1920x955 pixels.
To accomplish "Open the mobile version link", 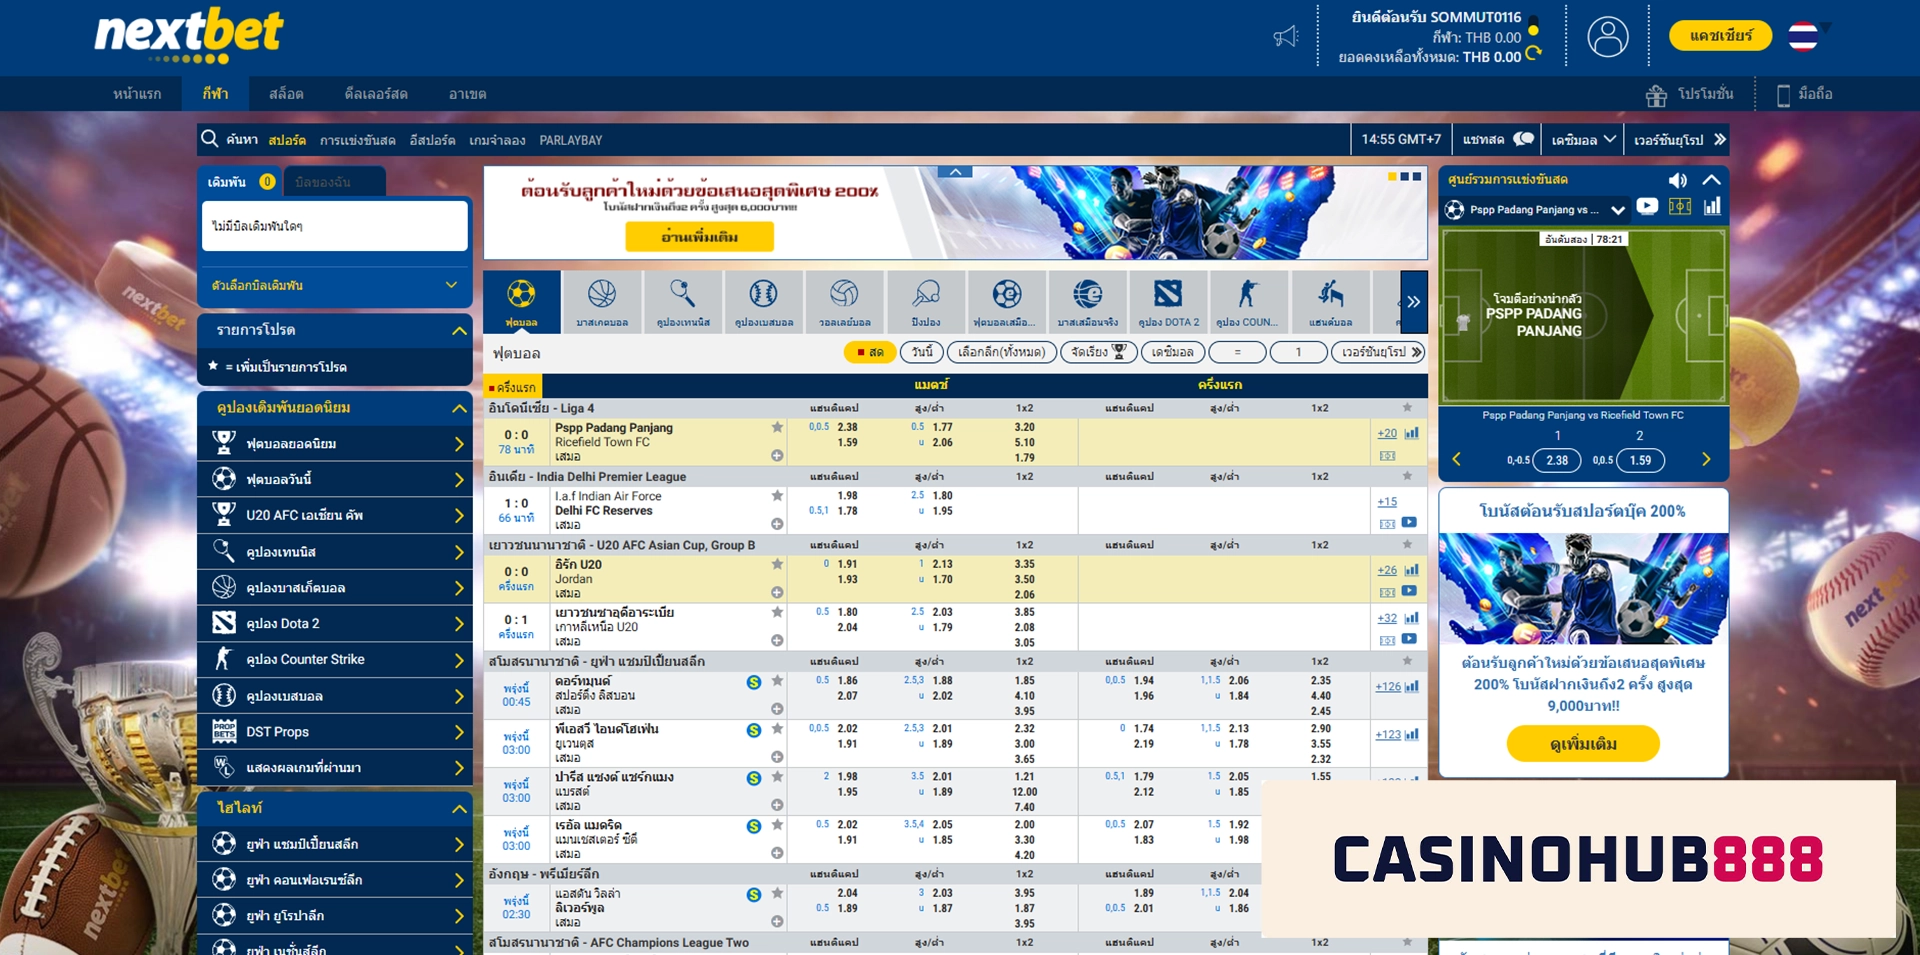I will (1805, 94).
